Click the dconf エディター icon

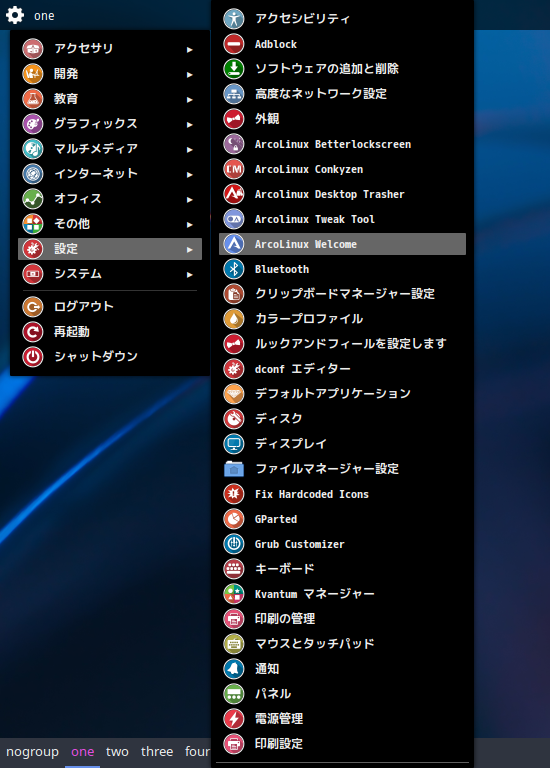coord(234,369)
